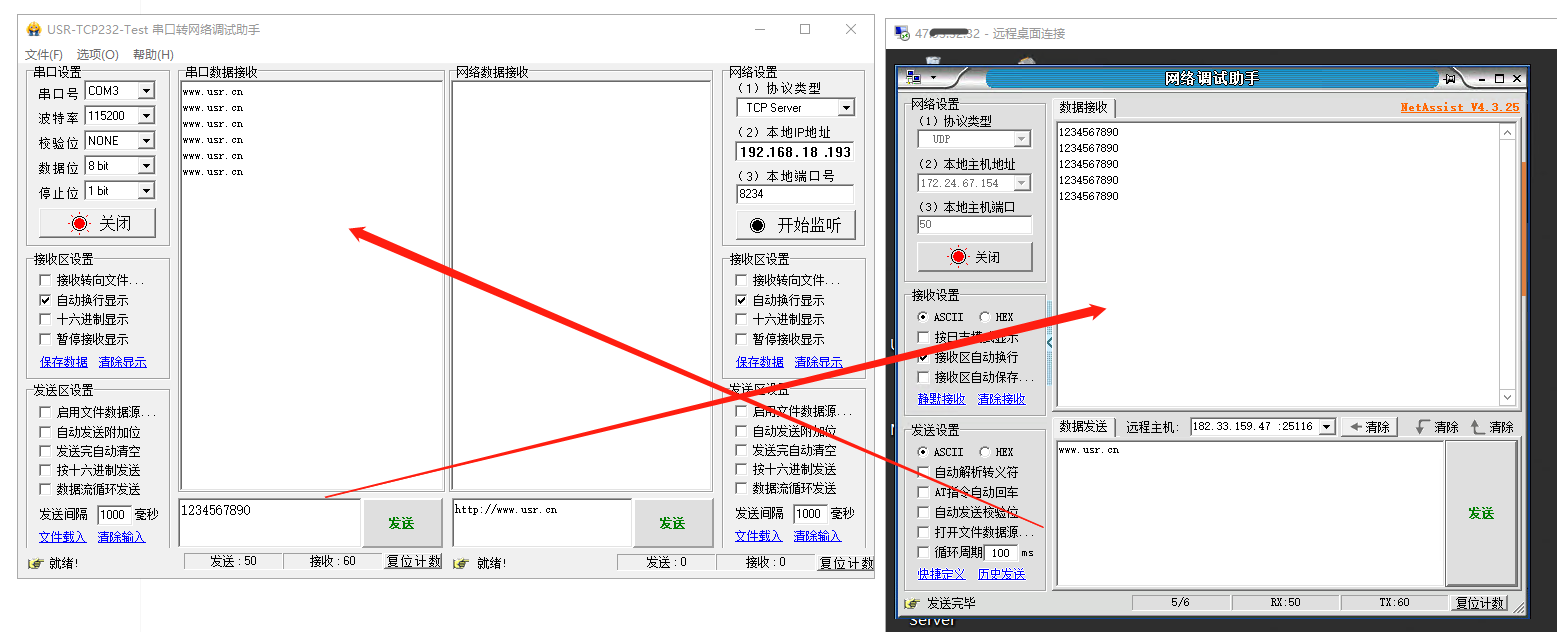Click the USR-TCP232-Test title bar app icon
Viewport: 1557px width, 632px height.
click(x=33, y=29)
